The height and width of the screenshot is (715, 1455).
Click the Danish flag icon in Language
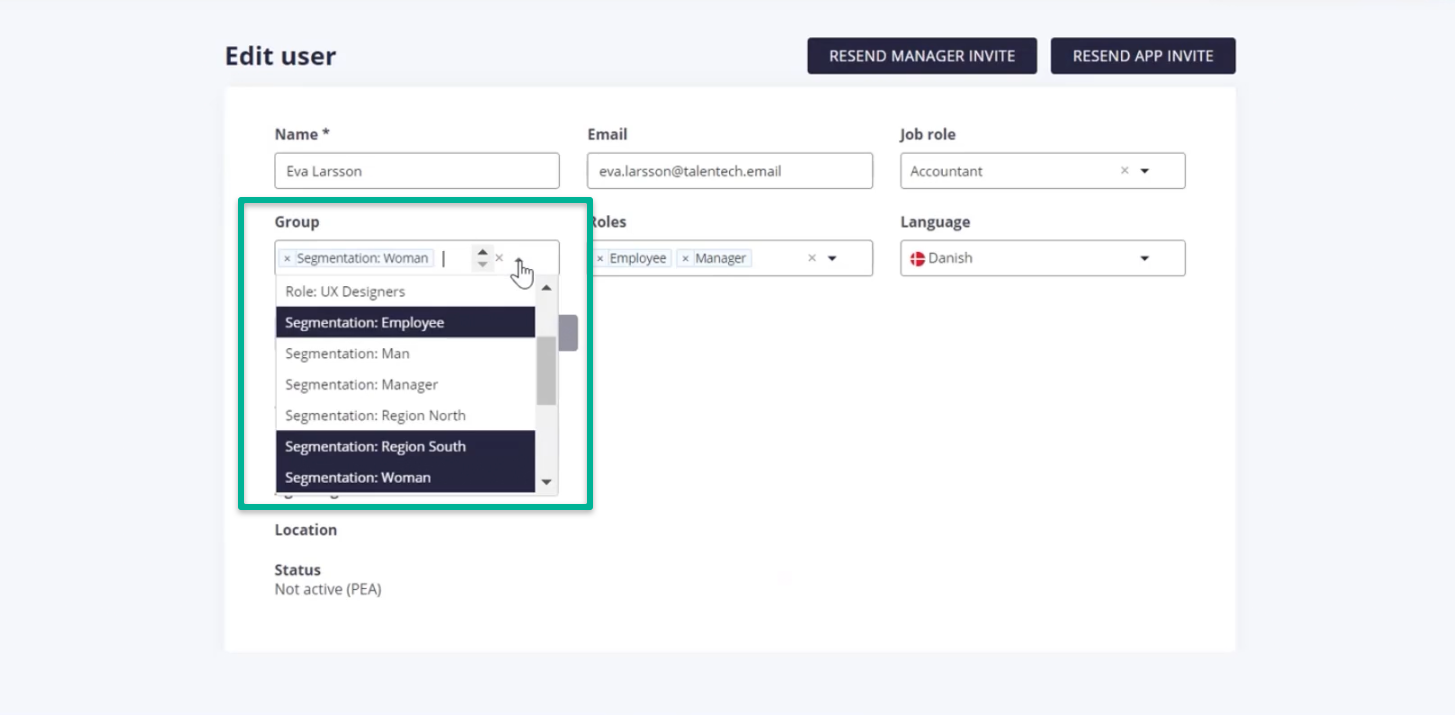tap(917, 258)
